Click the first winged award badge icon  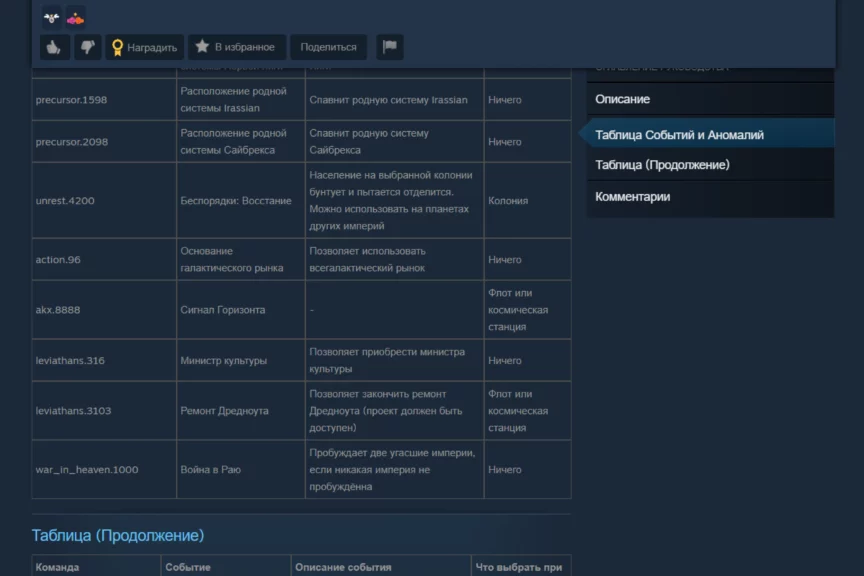pyautogui.click(x=52, y=17)
